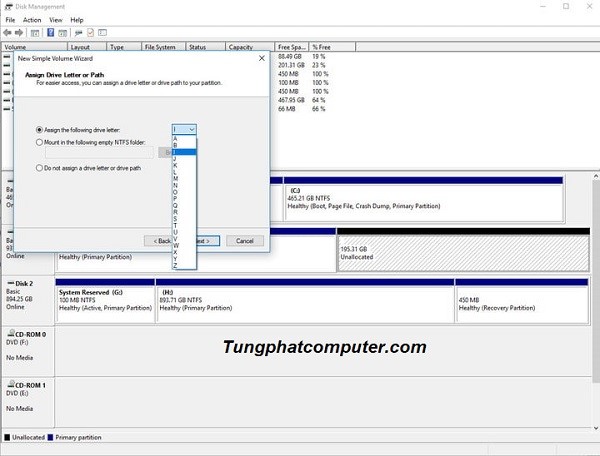This screenshot has width=600, height=456.
Task: Click the Properties checkmark toolbar icon
Action: click(x=90, y=33)
